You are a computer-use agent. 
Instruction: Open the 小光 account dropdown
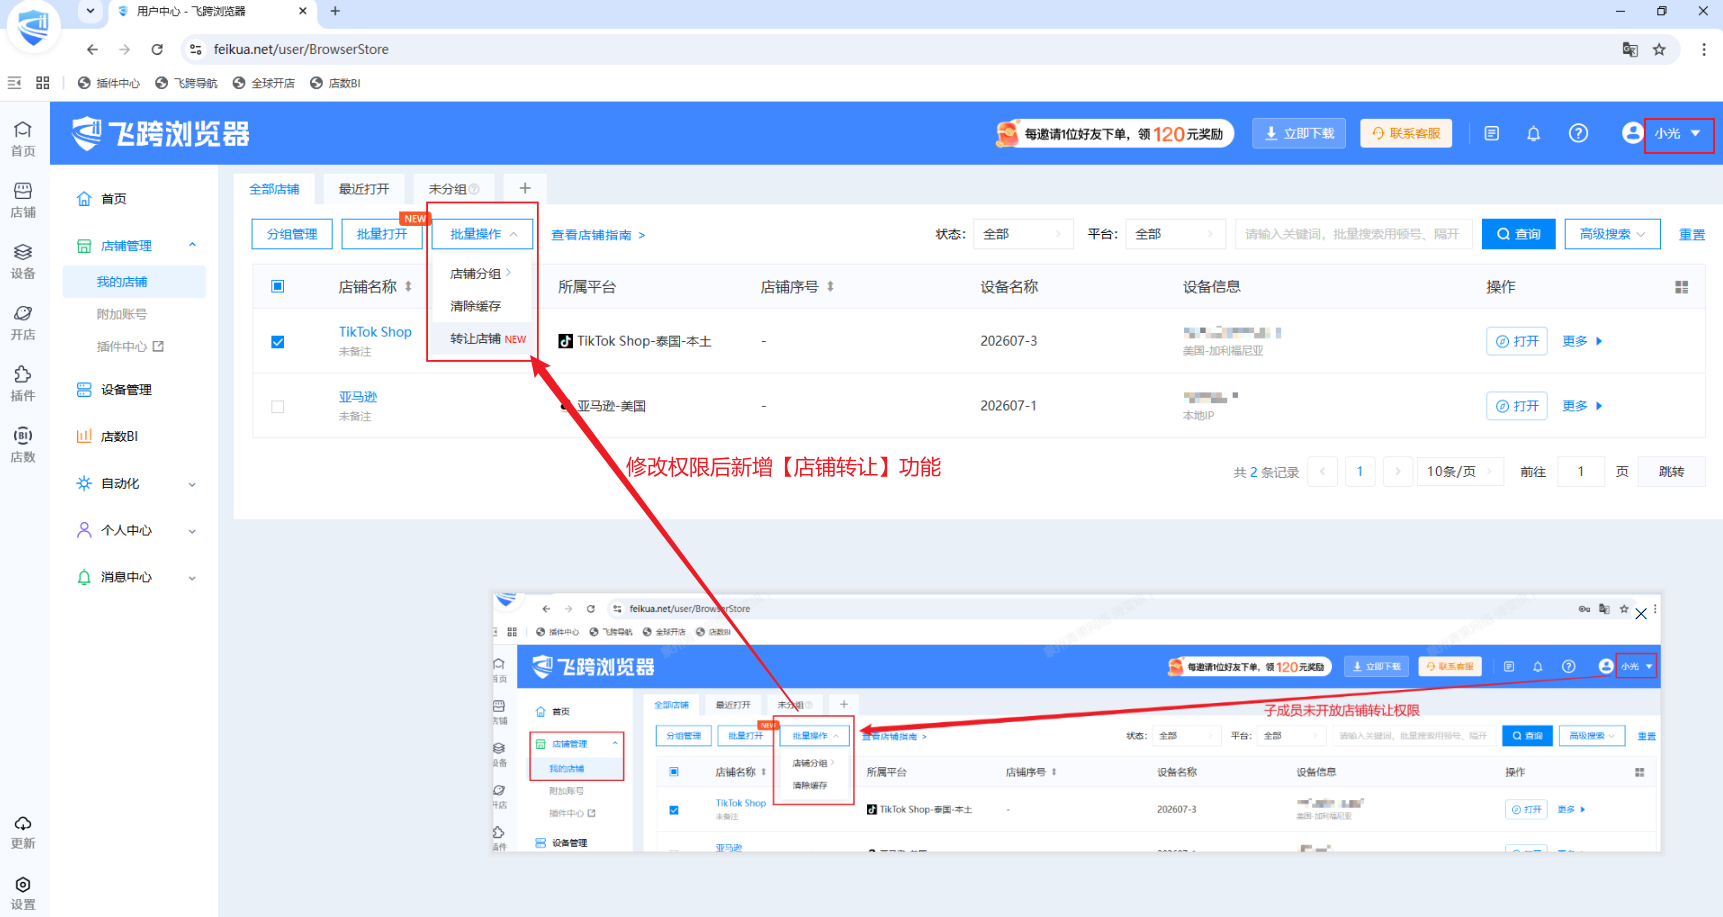click(x=1677, y=133)
